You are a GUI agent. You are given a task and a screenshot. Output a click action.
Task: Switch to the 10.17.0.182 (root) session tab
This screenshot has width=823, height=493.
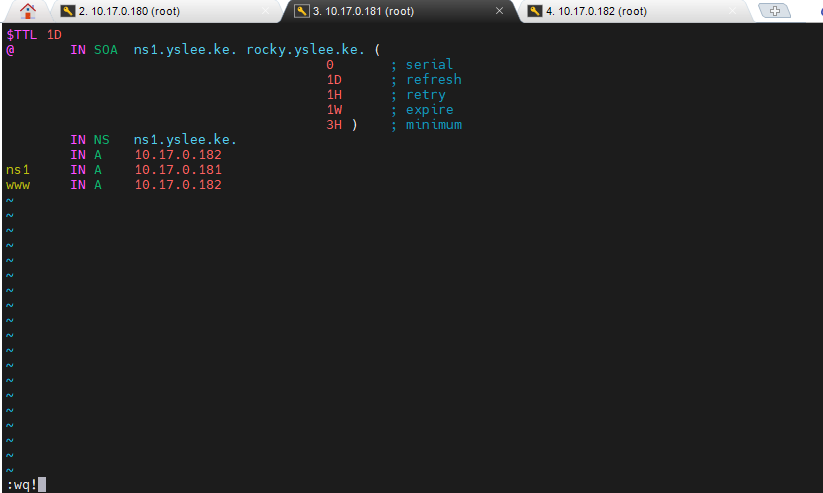coord(635,11)
